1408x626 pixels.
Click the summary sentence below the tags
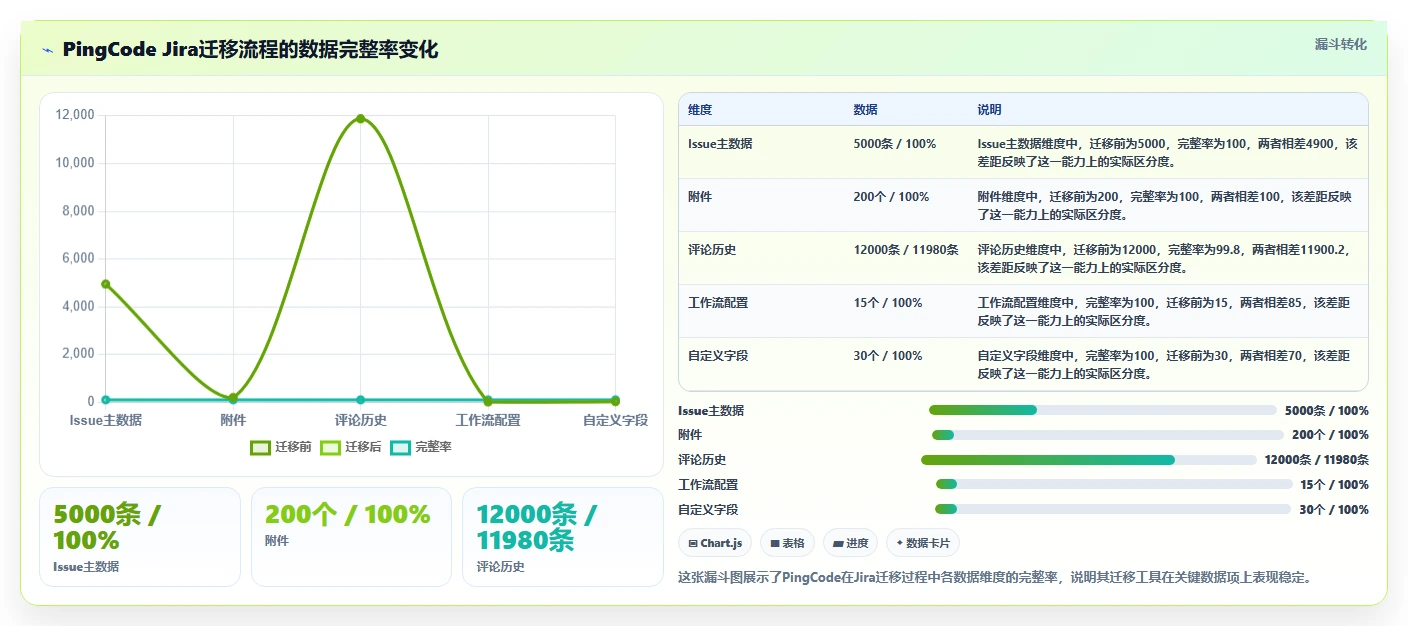coord(994,577)
